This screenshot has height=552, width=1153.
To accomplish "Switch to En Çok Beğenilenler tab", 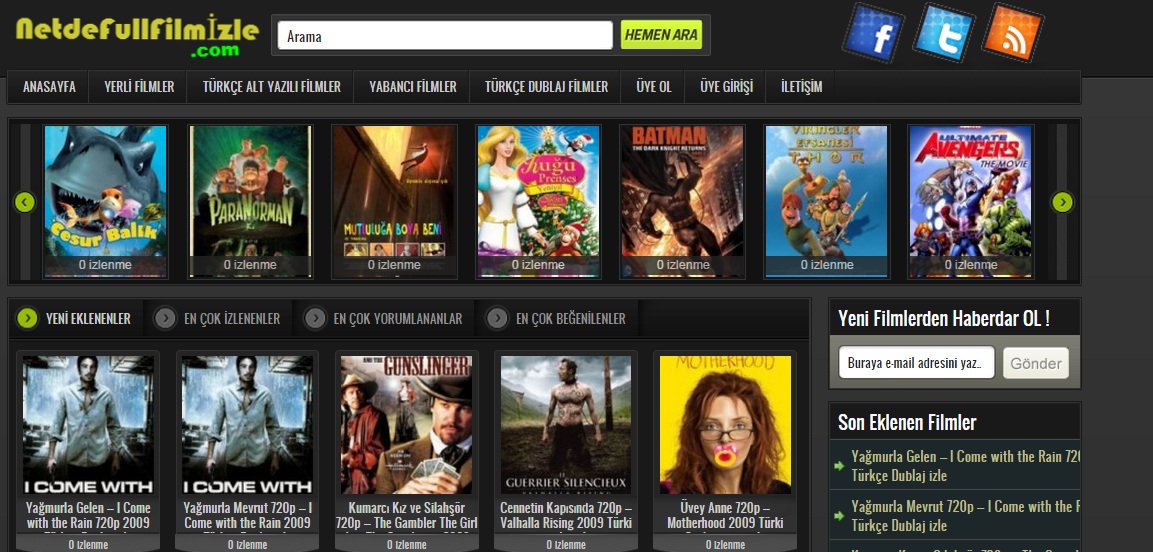I will pyautogui.click(x=557, y=318).
